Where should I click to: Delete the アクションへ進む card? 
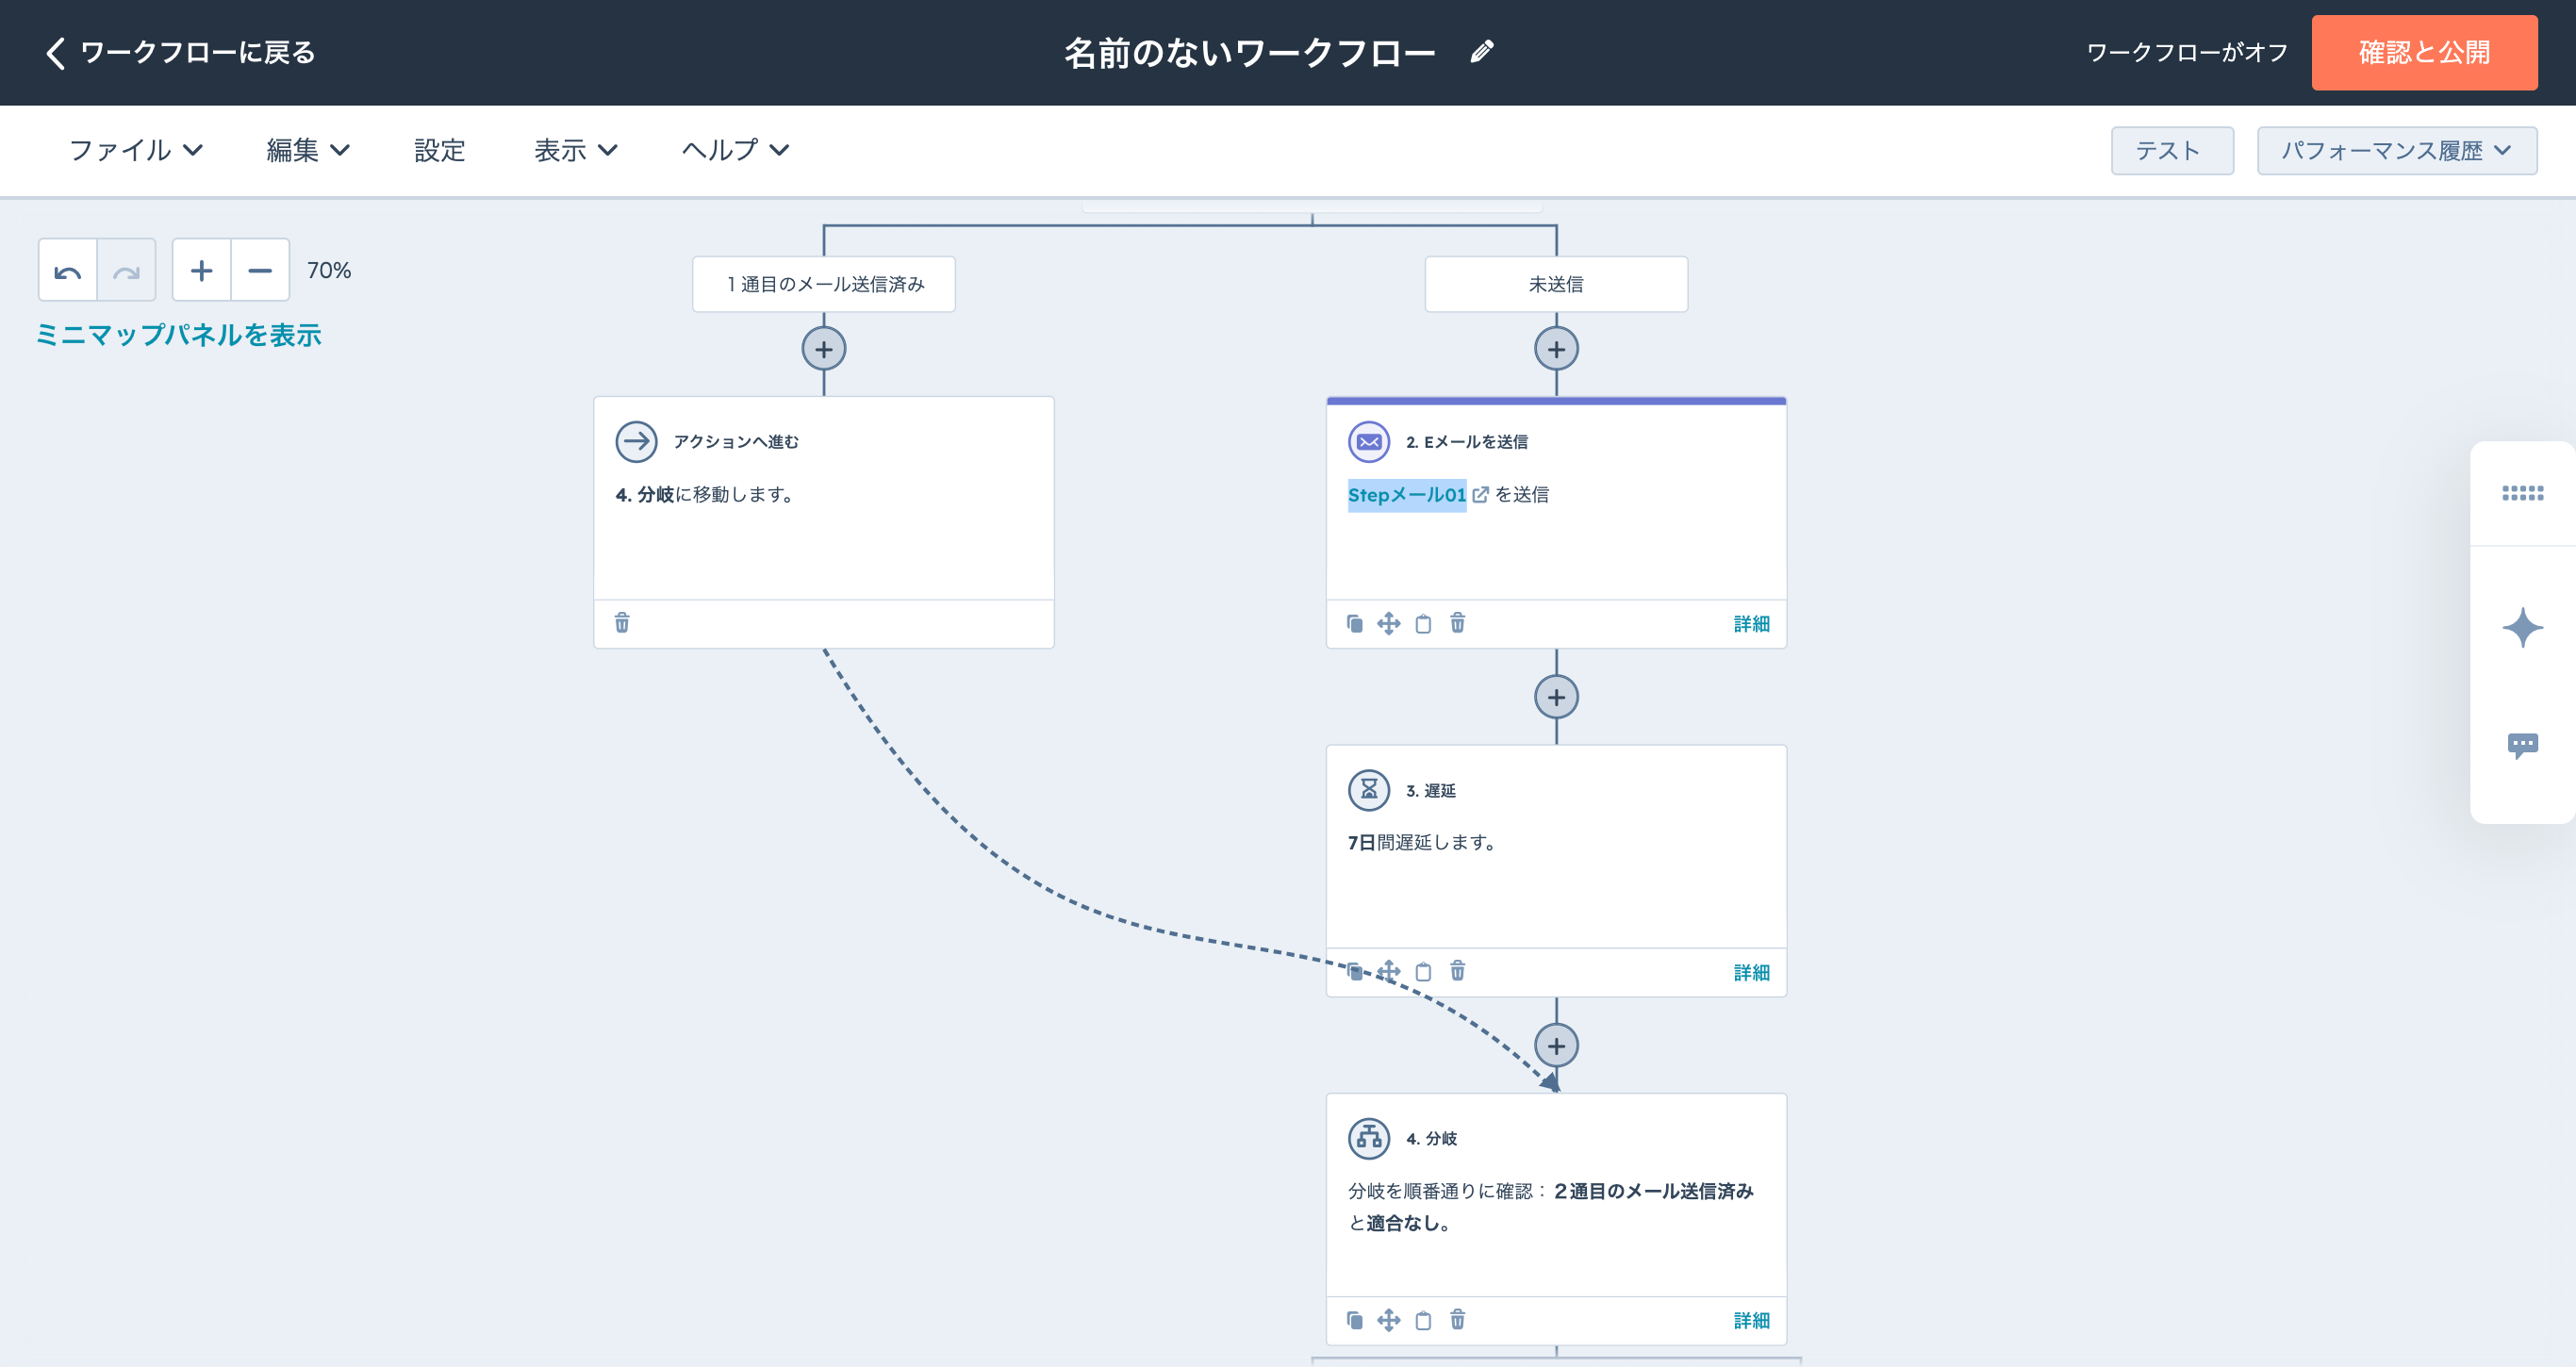(x=622, y=623)
